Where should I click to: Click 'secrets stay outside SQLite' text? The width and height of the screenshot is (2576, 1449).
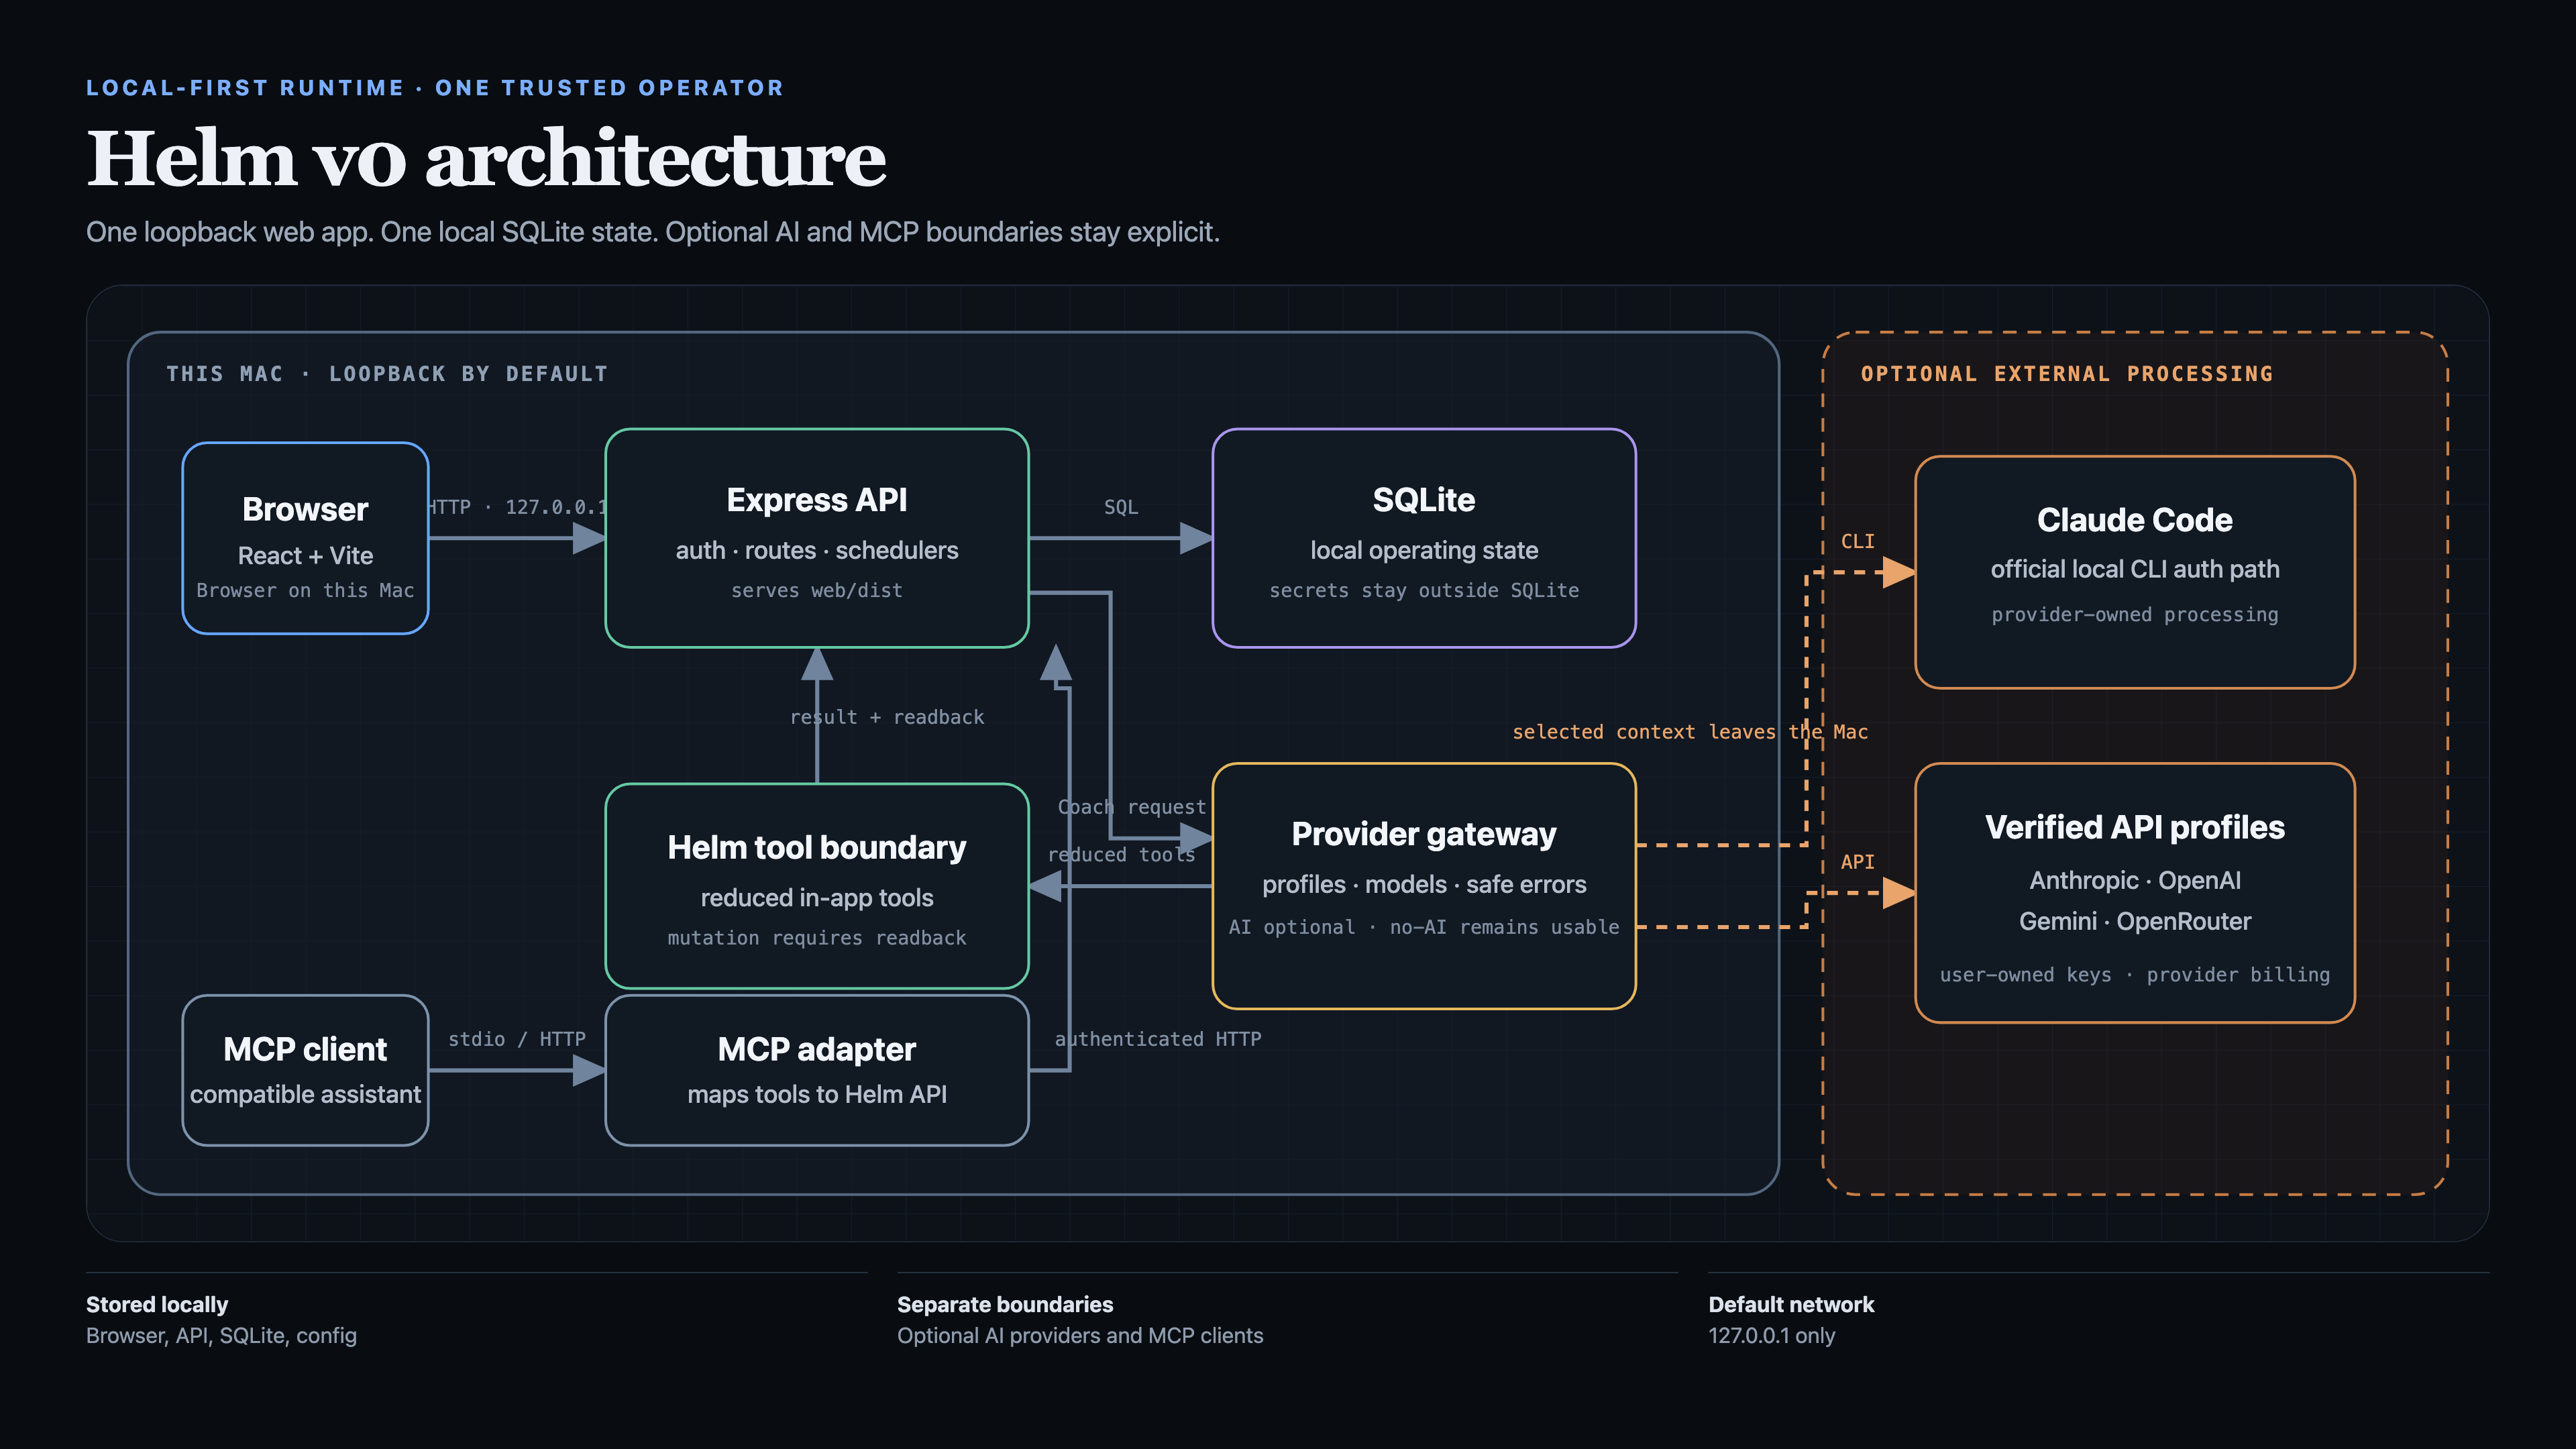(1424, 590)
